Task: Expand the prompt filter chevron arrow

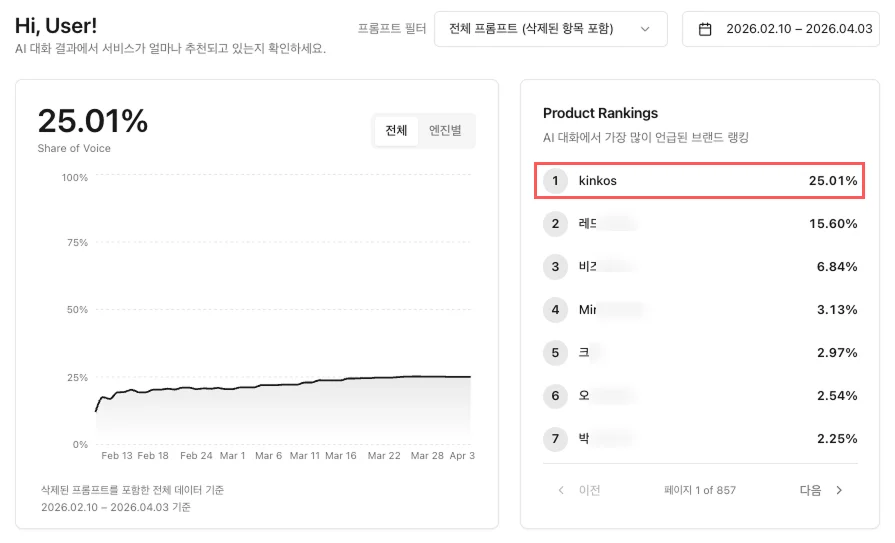Action: pyautogui.click(x=645, y=29)
